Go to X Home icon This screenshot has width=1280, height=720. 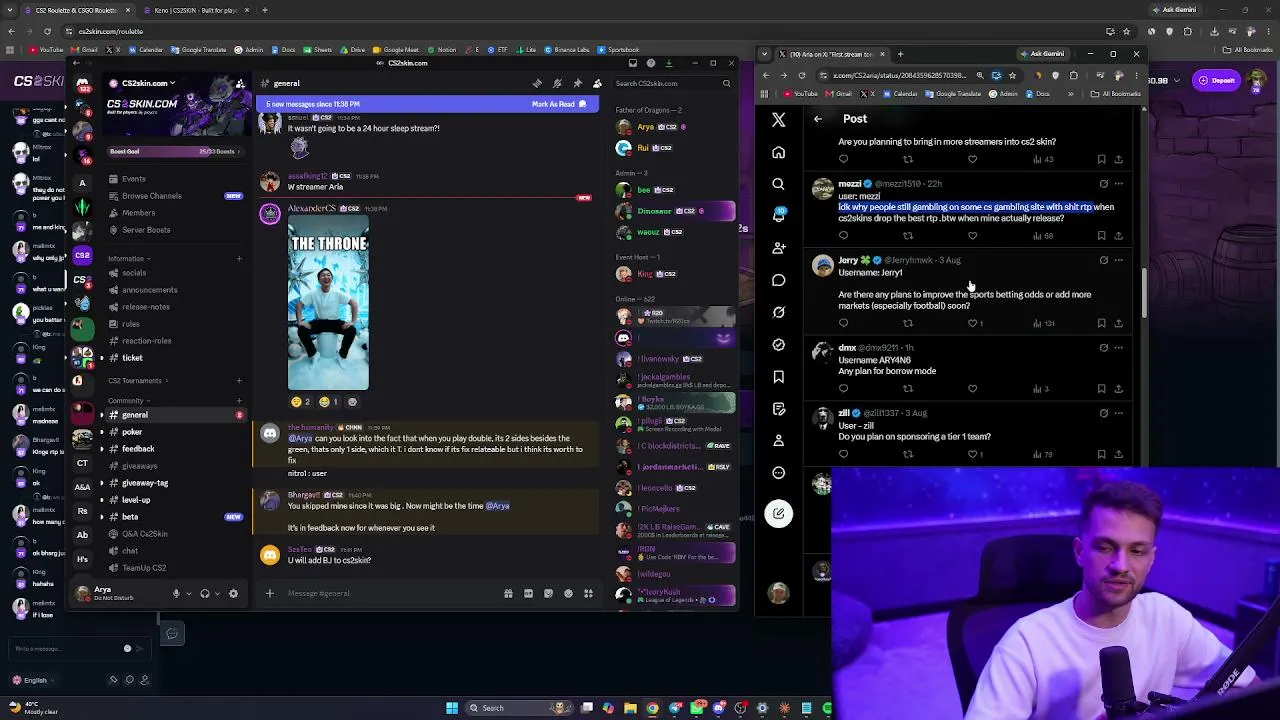coord(778,152)
